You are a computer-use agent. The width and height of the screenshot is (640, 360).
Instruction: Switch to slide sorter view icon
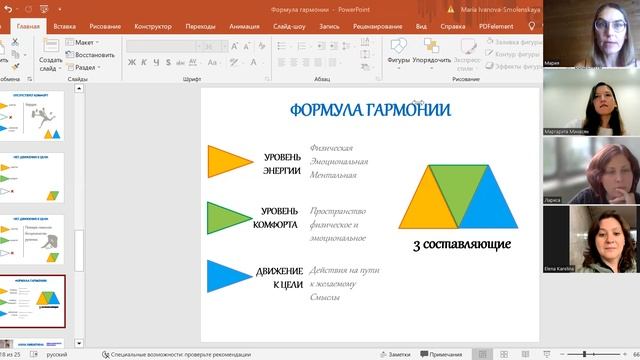(504, 354)
